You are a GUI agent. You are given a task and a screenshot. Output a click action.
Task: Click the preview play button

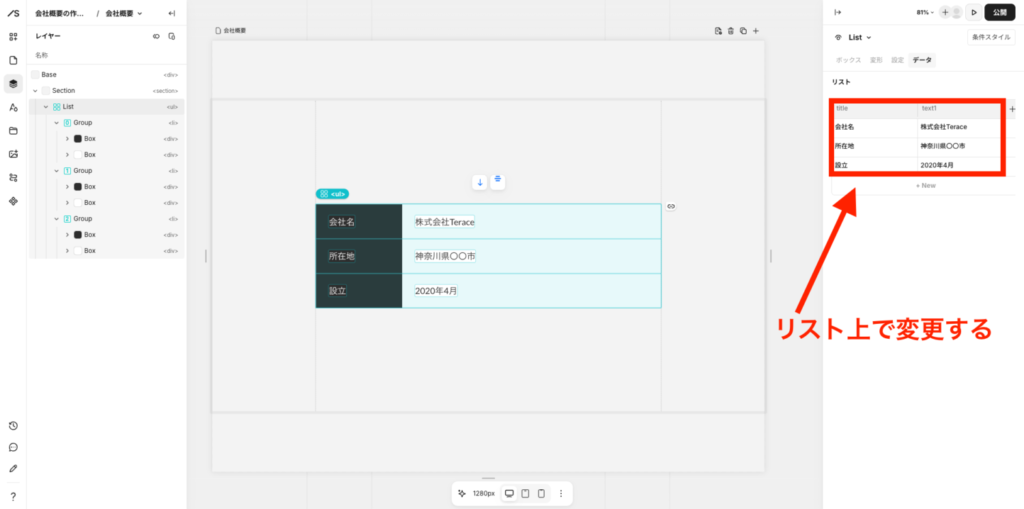972,12
